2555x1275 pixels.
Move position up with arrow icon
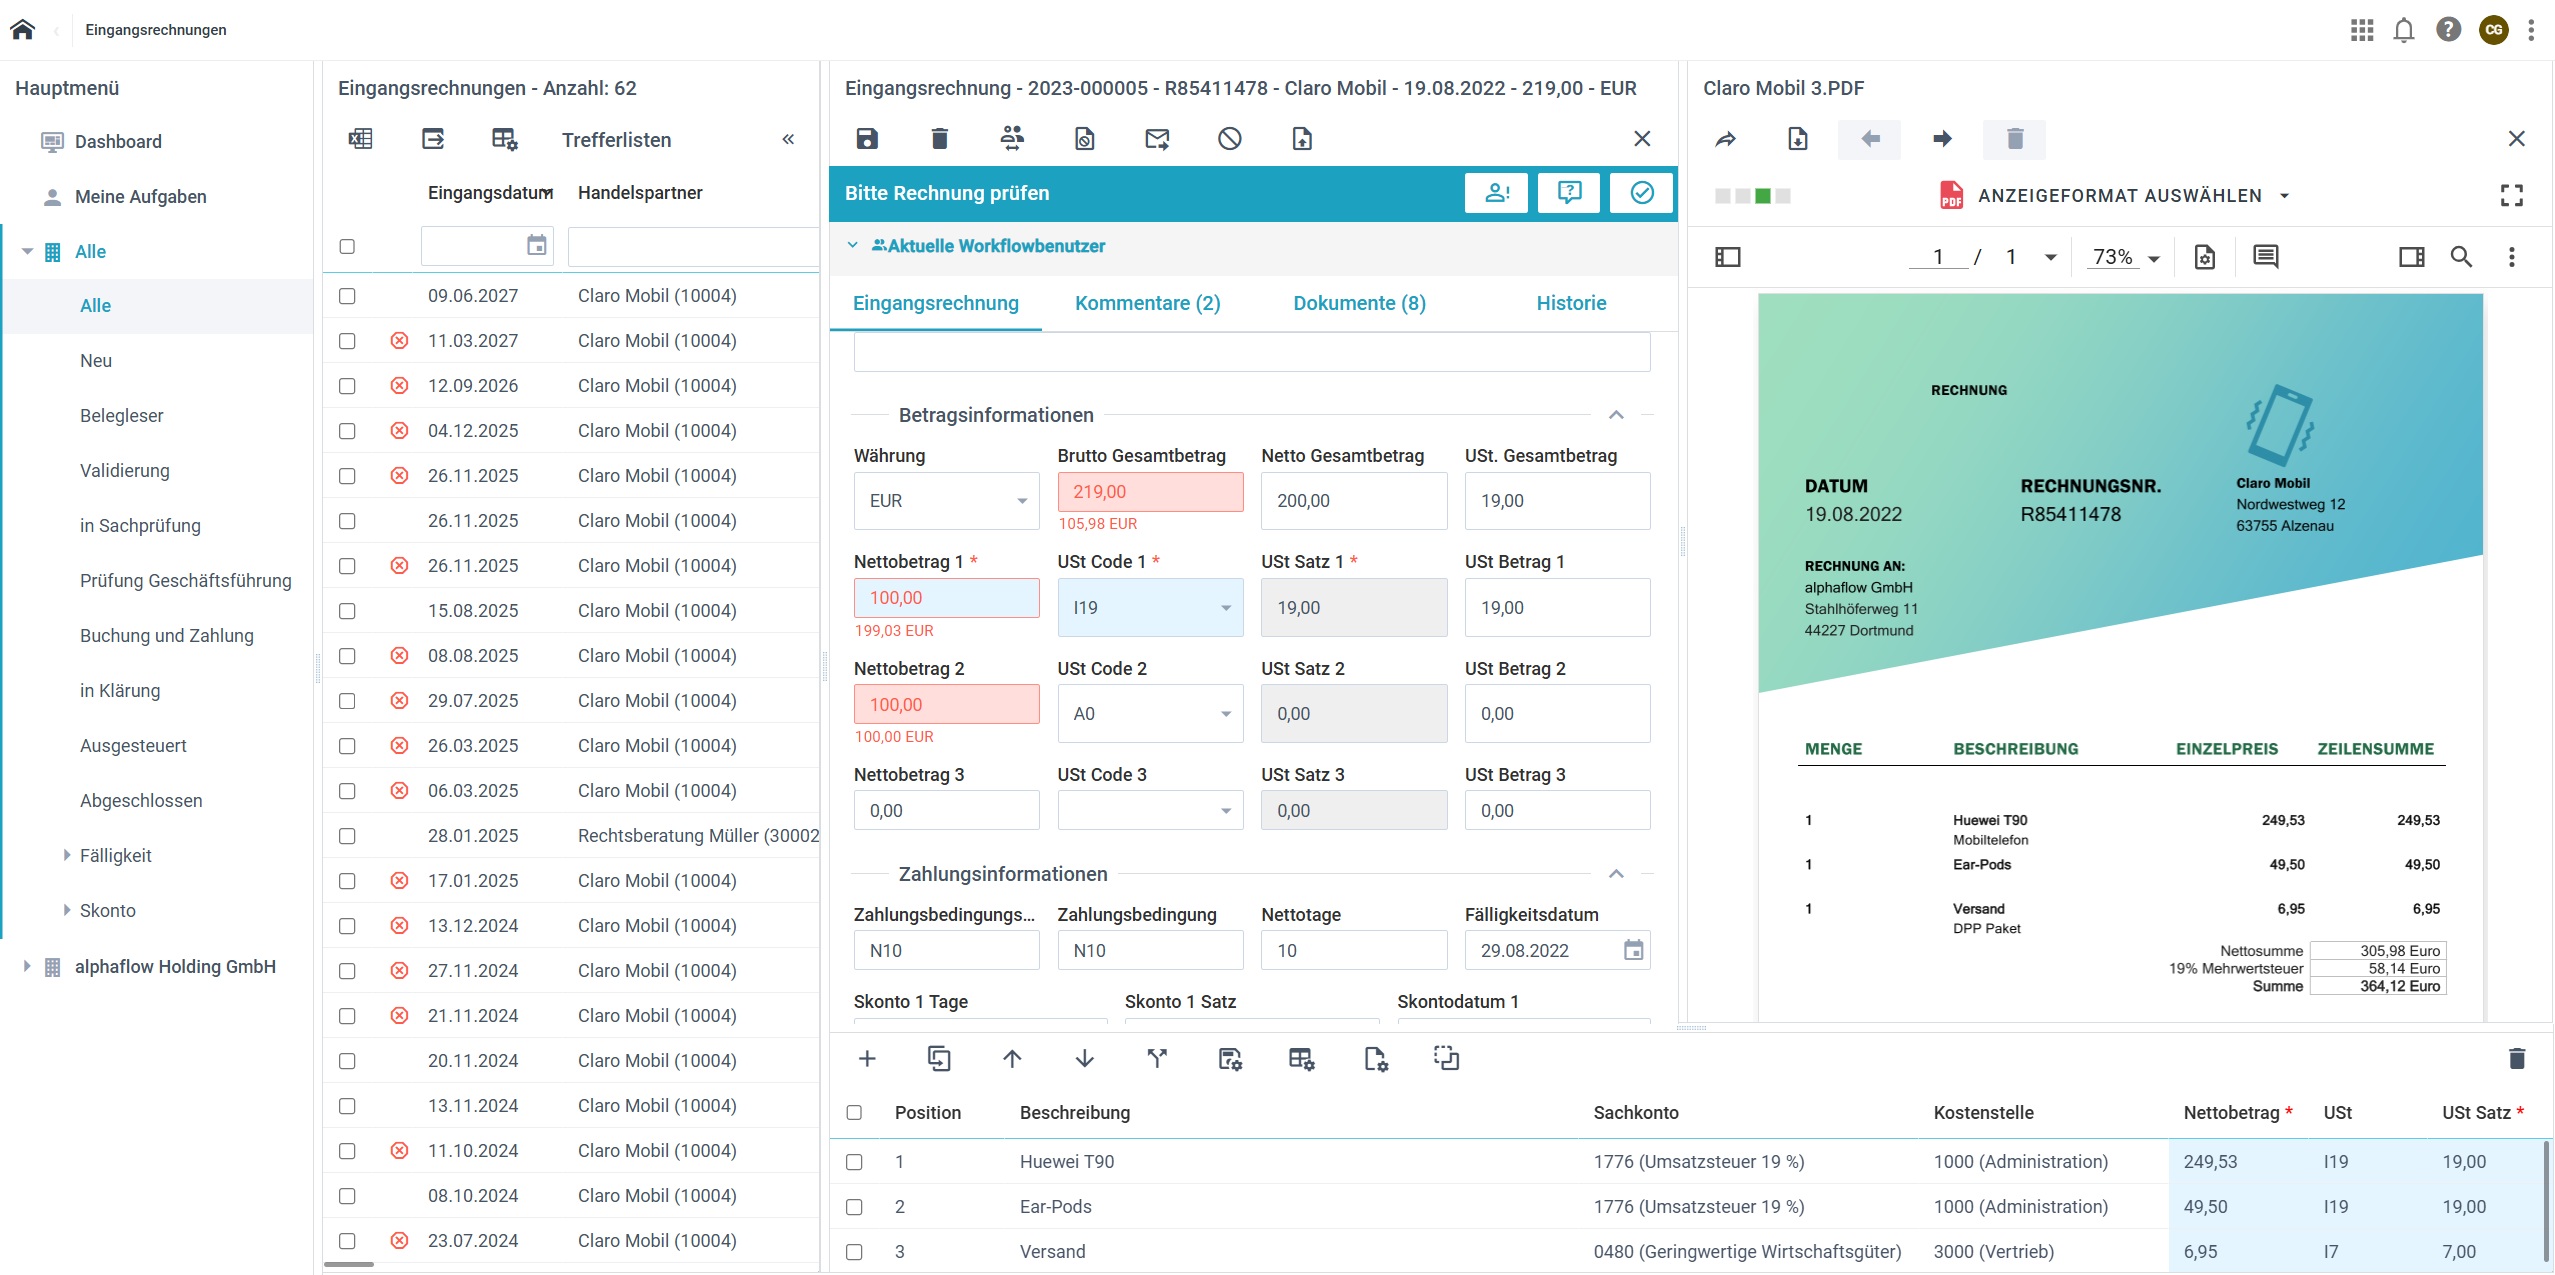tap(1012, 1058)
